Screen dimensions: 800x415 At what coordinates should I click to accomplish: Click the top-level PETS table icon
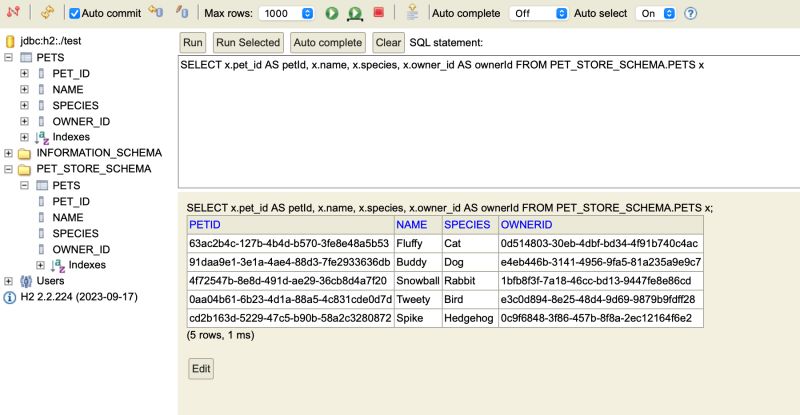click(x=26, y=58)
